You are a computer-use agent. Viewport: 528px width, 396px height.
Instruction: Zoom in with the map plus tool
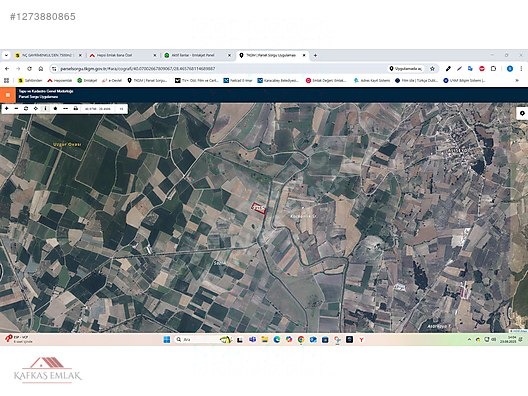point(6,109)
